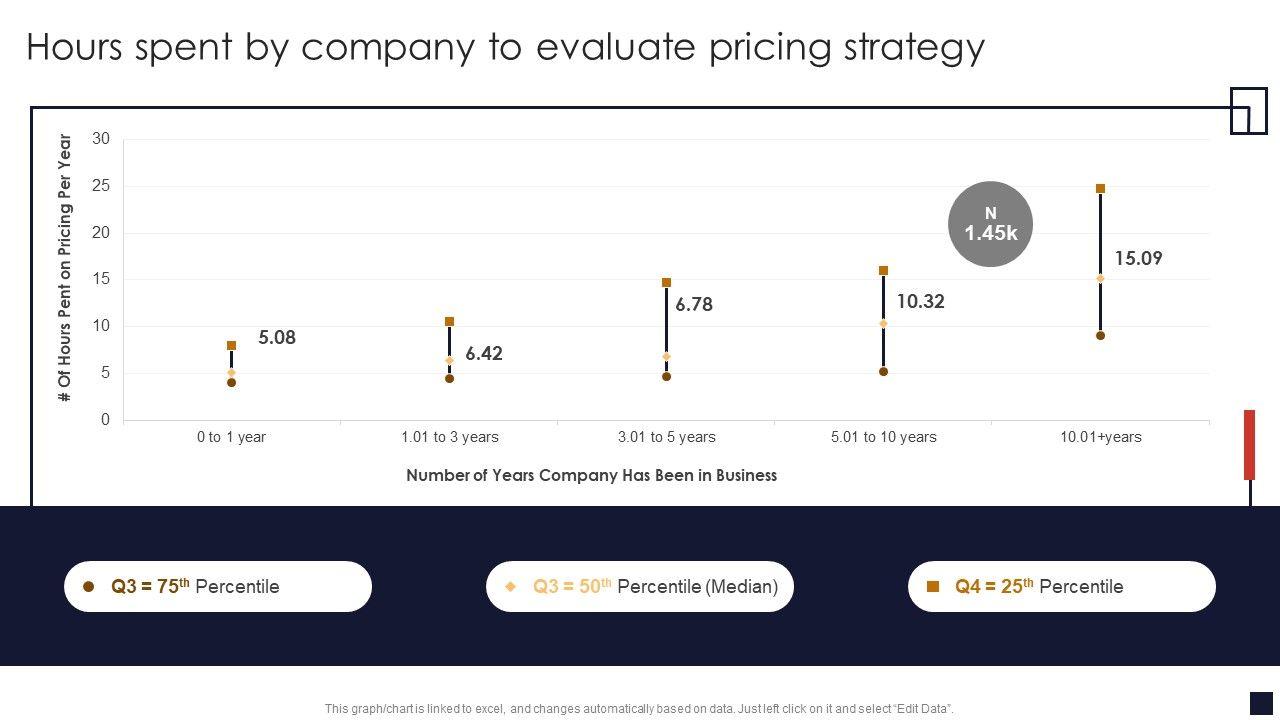Image resolution: width=1280 pixels, height=720 pixels.
Task: Select the top square marker for 10.01+years
Action: [1100, 189]
